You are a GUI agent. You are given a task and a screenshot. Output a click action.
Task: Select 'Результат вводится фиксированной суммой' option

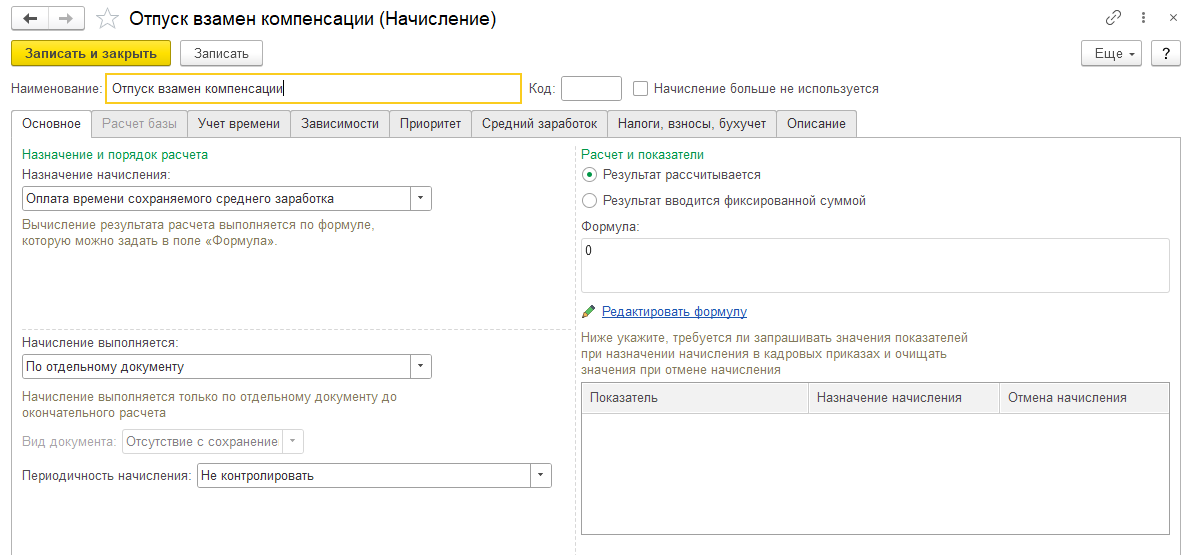(589, 201)
